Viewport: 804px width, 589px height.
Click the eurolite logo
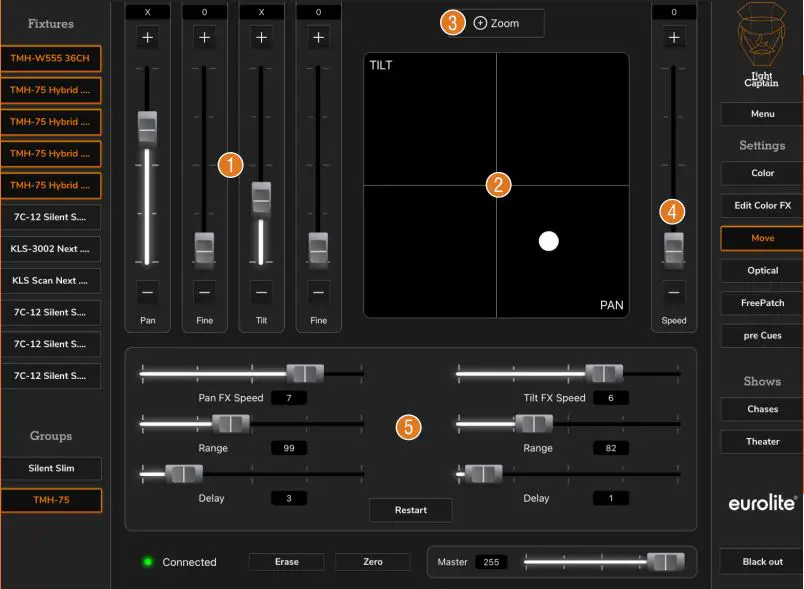[762, 503]
